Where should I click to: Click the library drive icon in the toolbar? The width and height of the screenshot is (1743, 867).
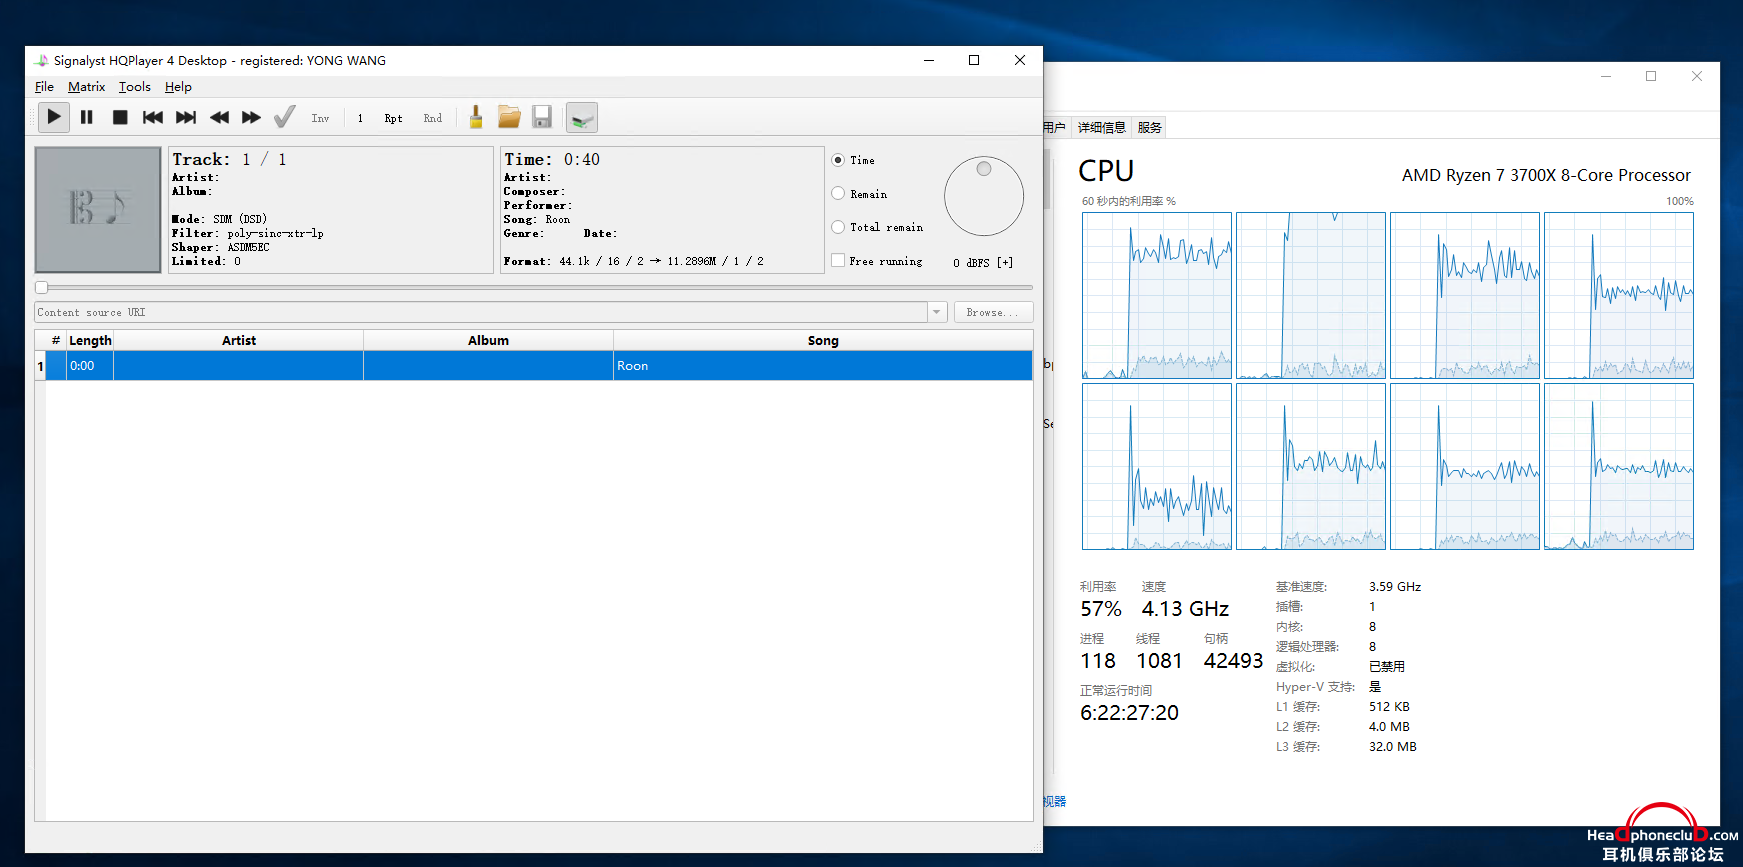point(582,118)
